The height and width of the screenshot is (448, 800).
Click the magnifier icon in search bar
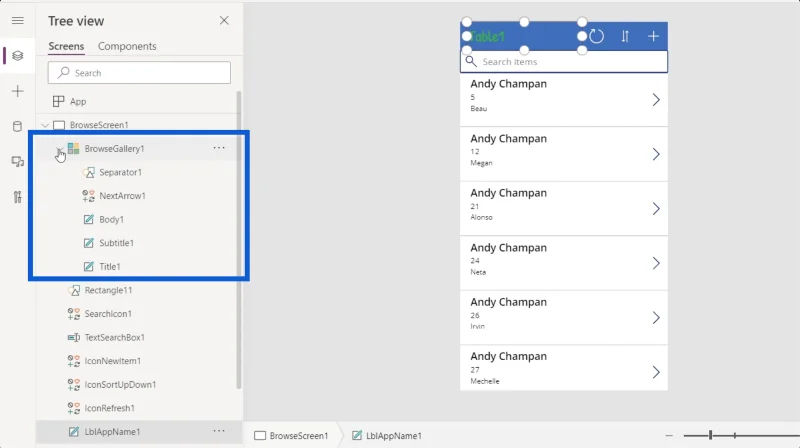[x=471, y=62]
